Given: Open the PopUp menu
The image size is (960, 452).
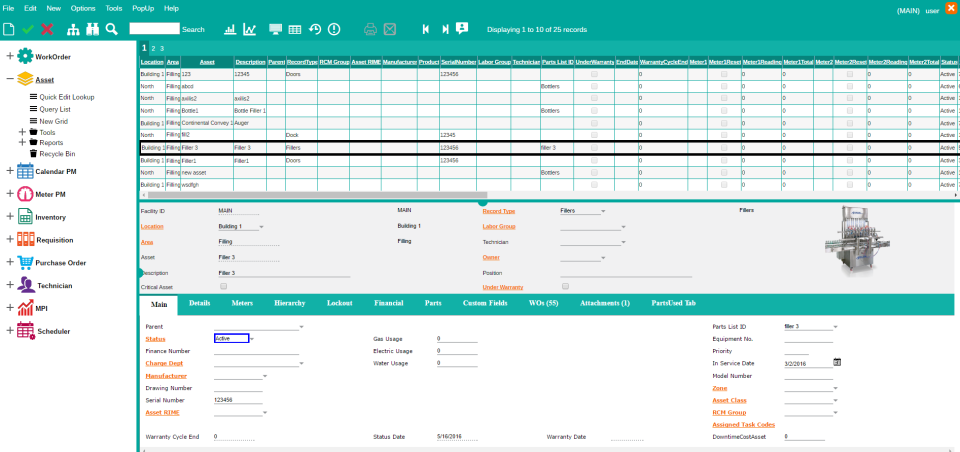Looking at the screenshot, I should tap(143, 9).
